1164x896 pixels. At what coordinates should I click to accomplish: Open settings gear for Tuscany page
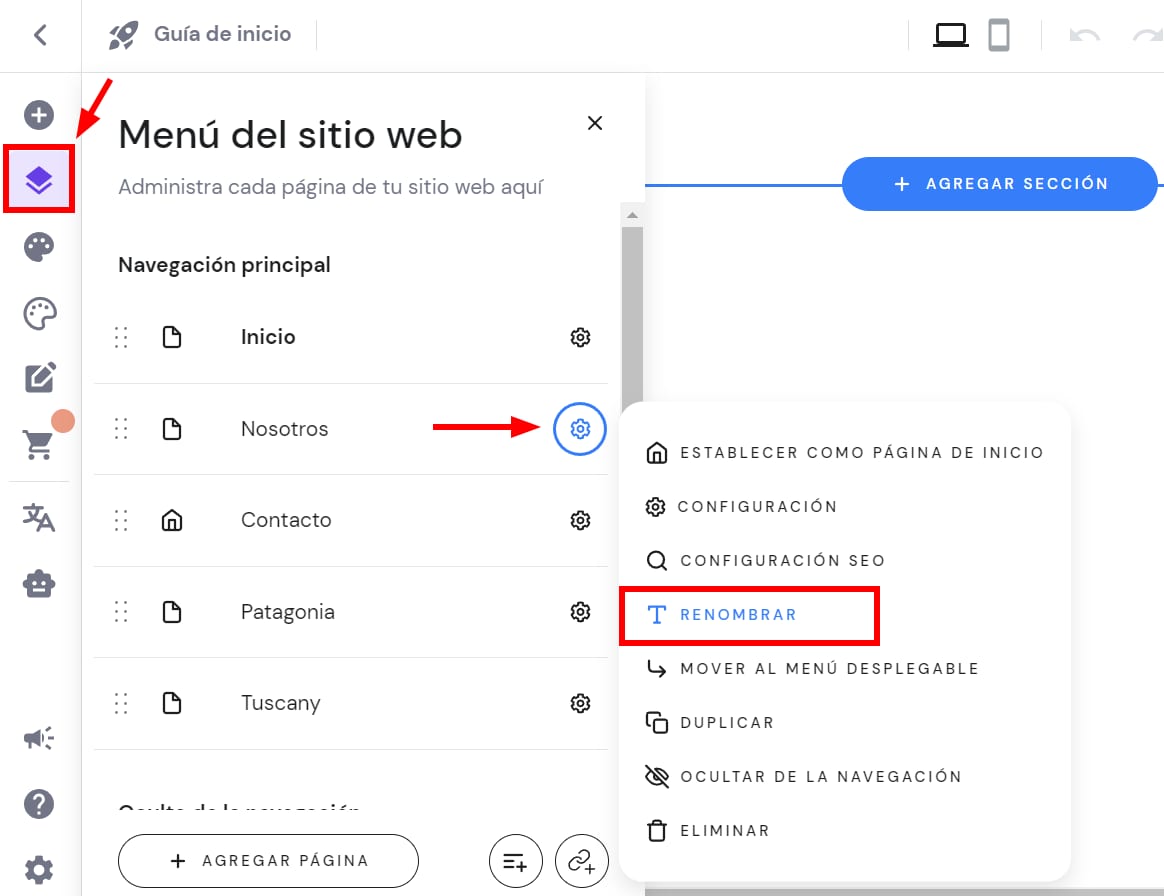(x=580, y=703)
